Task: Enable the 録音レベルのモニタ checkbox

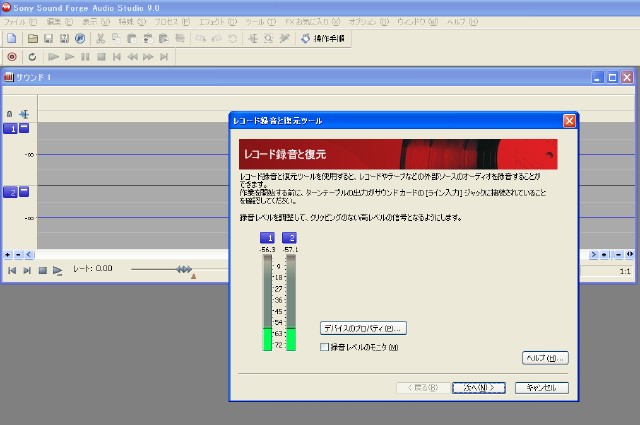Action: (x=324, y=347)
